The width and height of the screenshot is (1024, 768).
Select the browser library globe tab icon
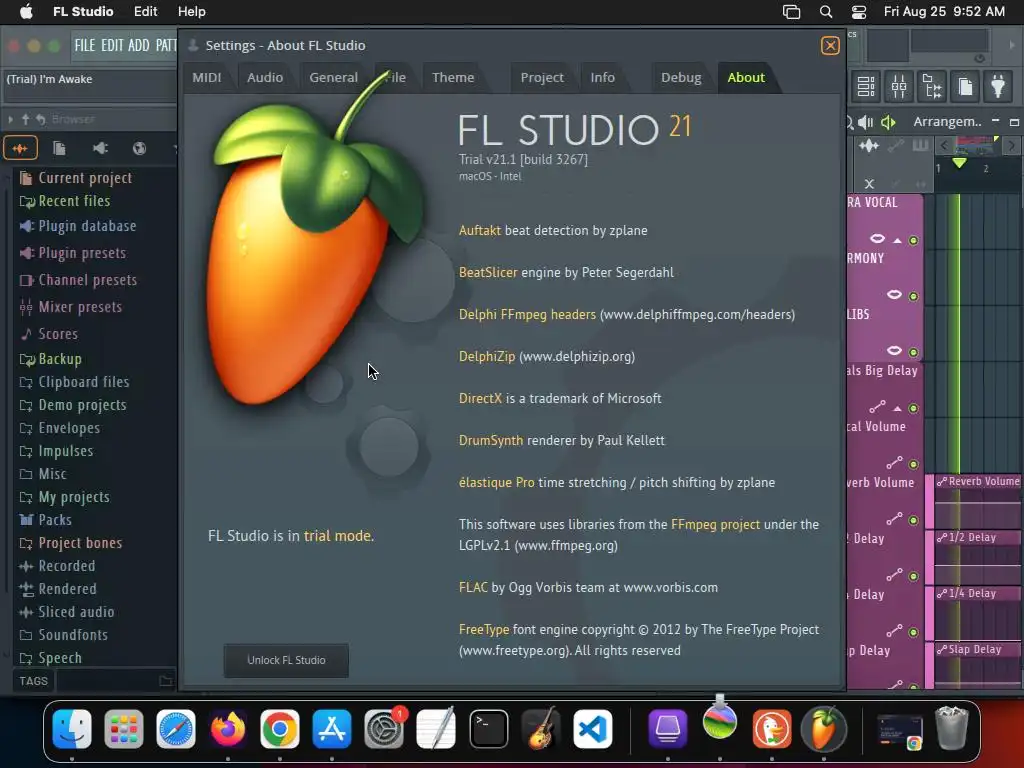[139, 148]
